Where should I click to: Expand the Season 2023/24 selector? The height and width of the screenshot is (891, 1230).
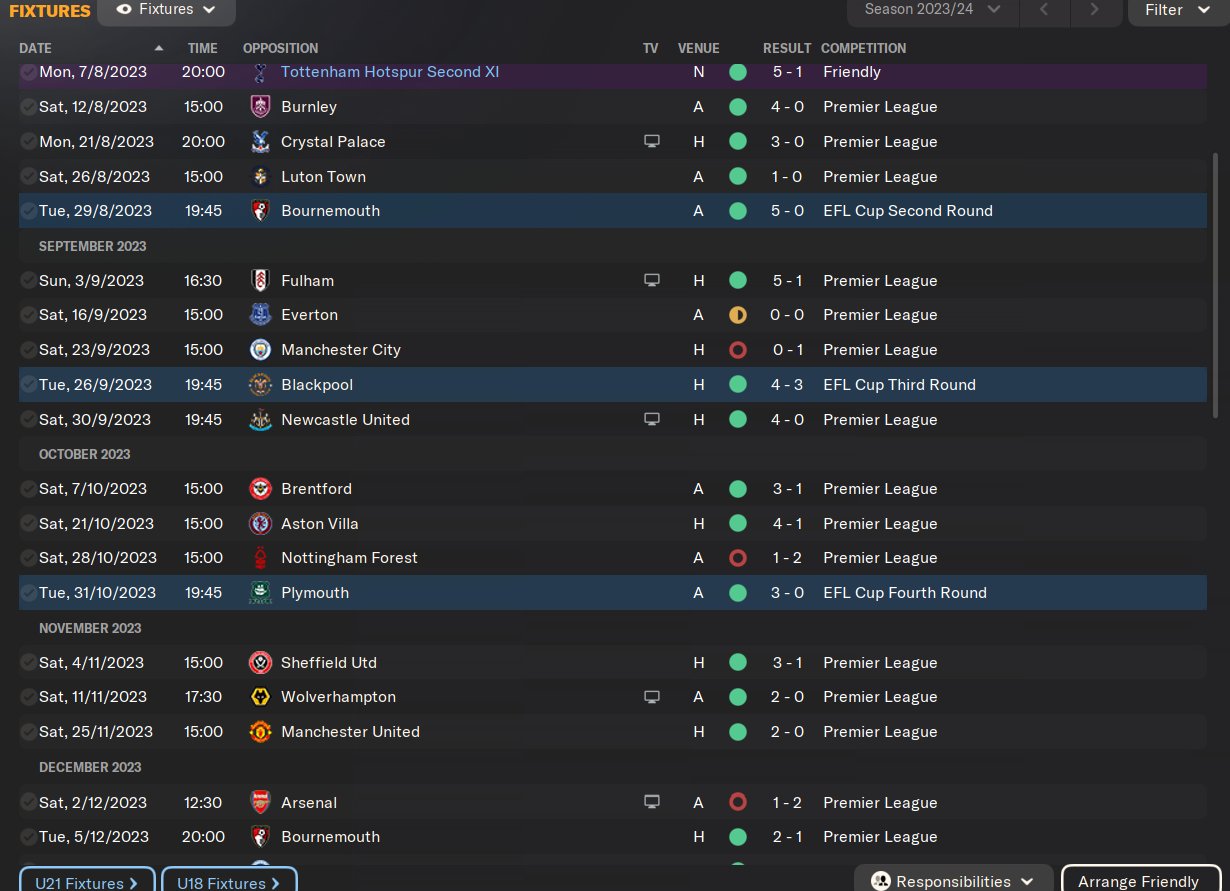click(x=932, y=10)
